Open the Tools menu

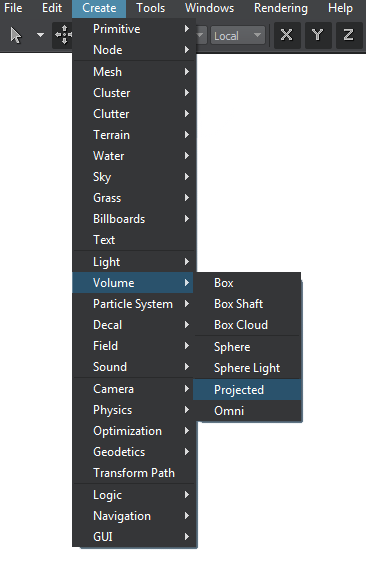tap(151, 8)
